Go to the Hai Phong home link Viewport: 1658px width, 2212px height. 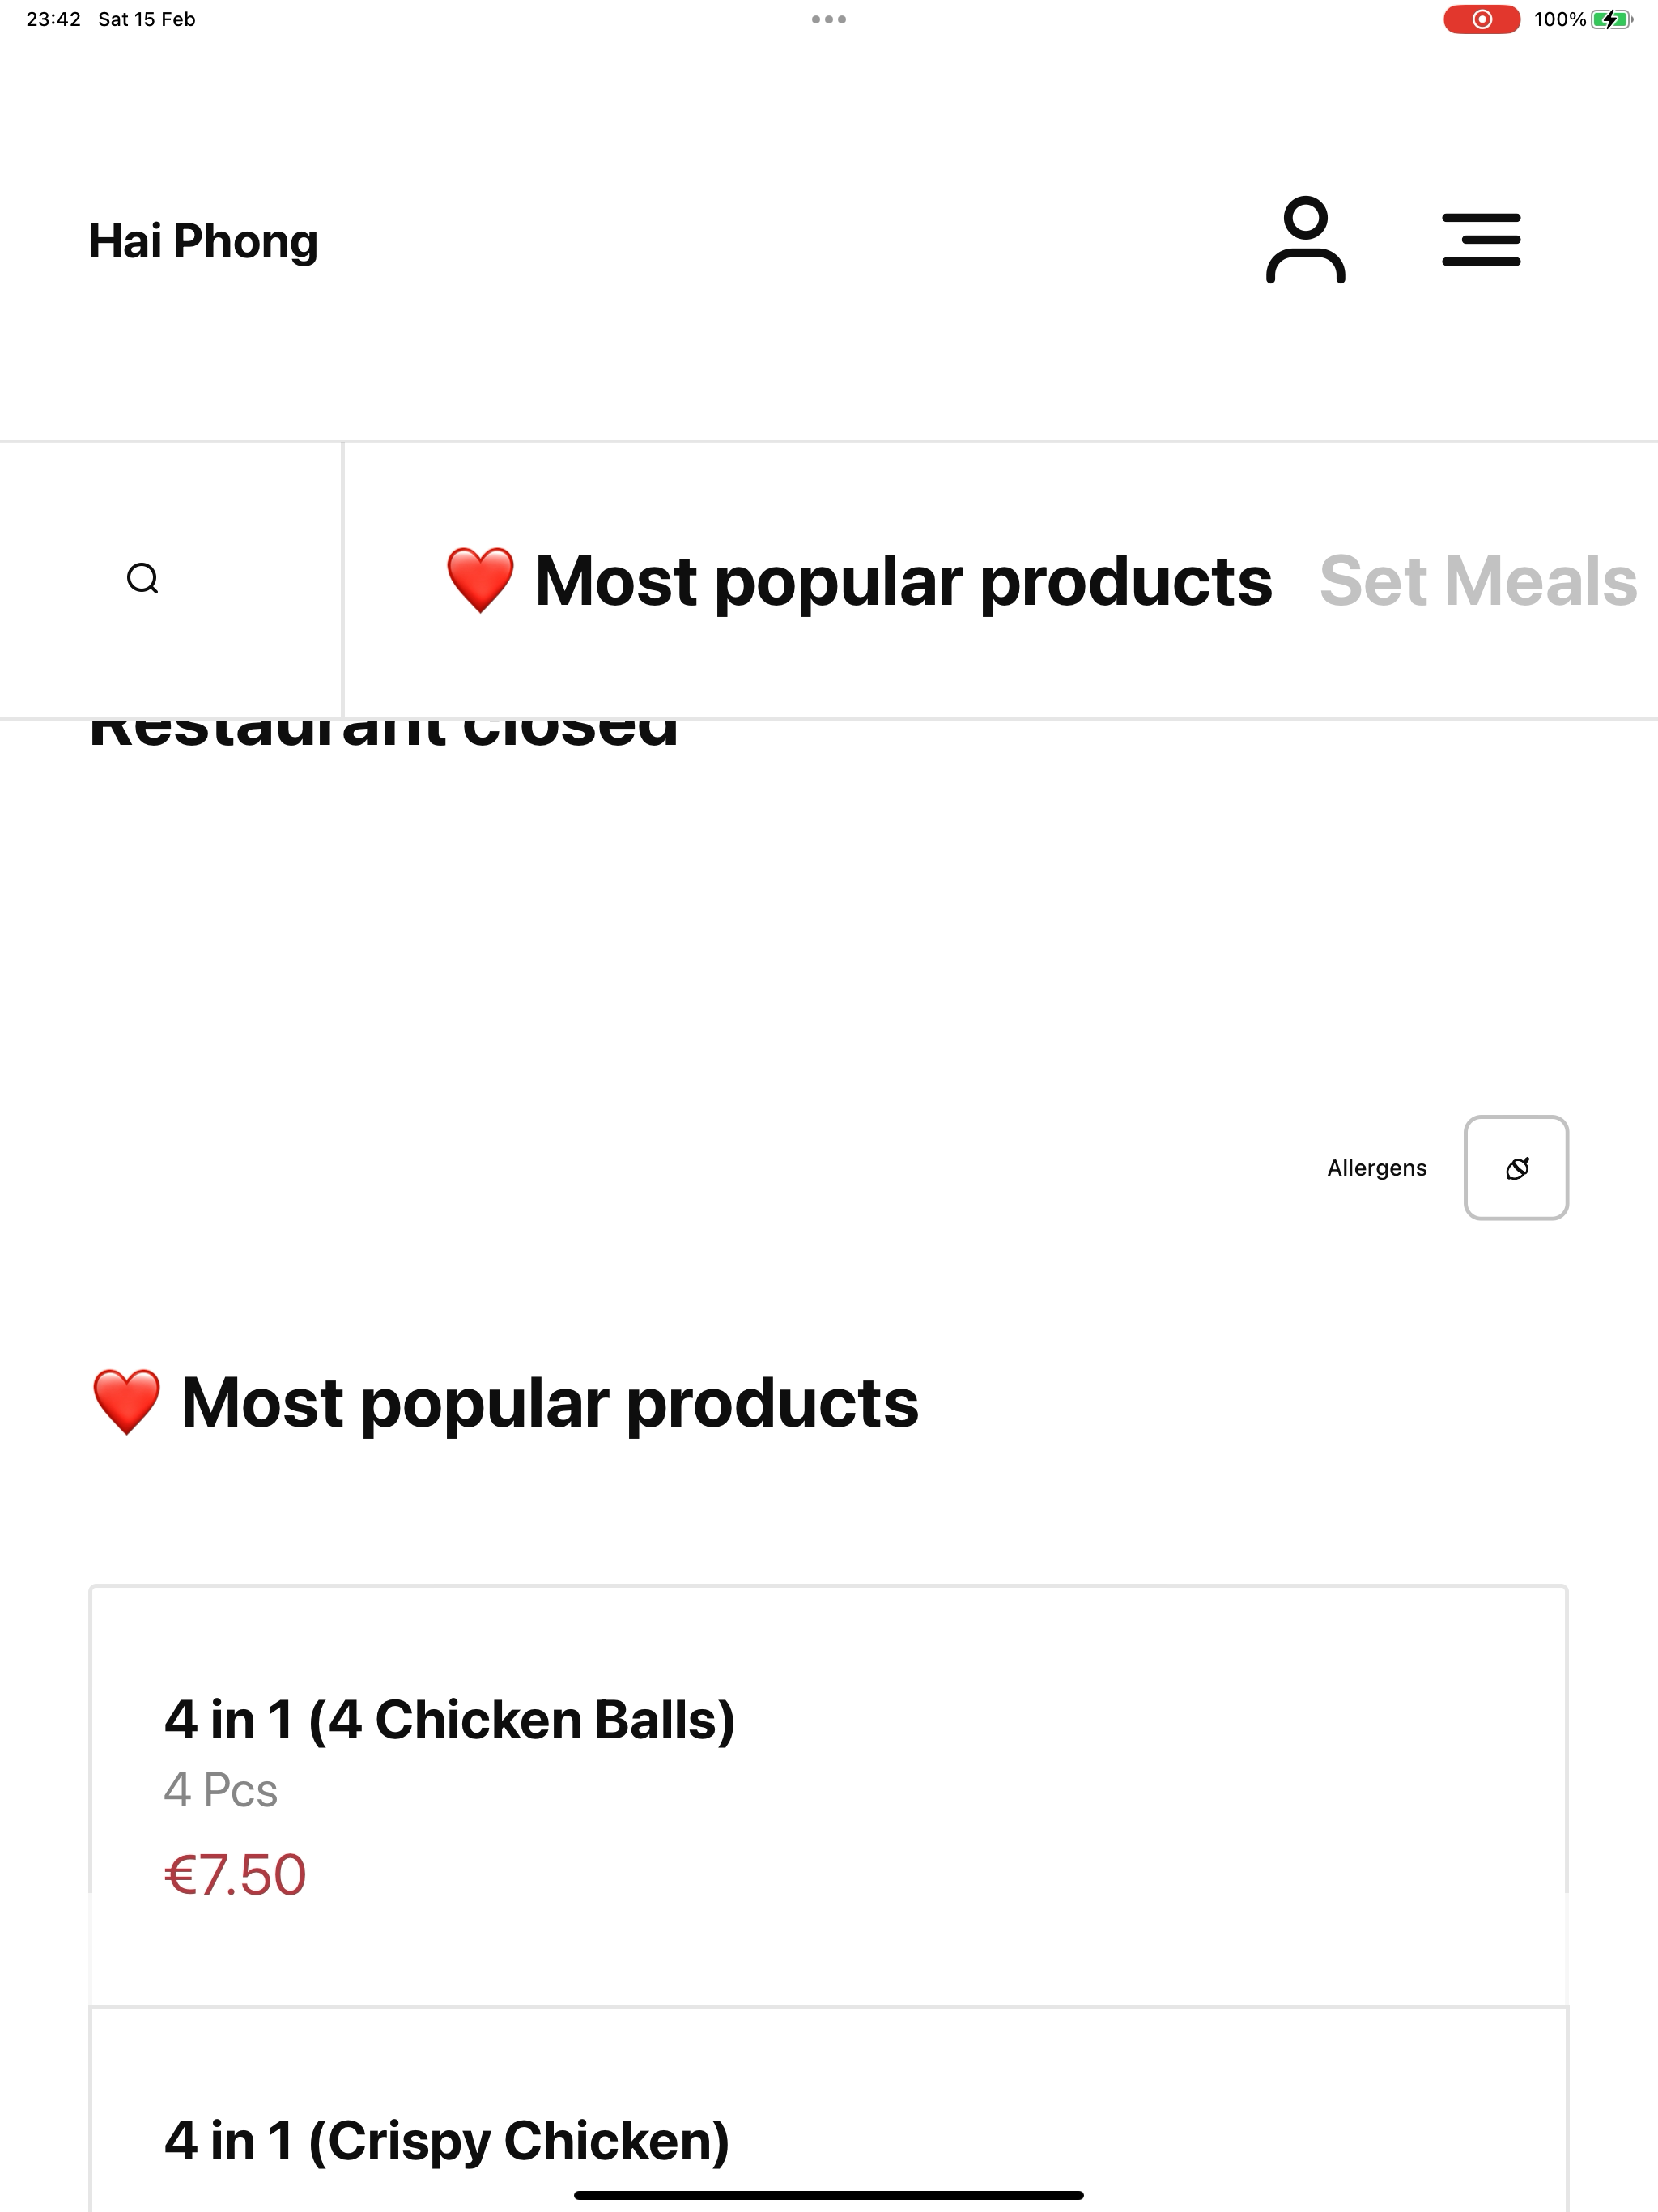tap(203, 241)
